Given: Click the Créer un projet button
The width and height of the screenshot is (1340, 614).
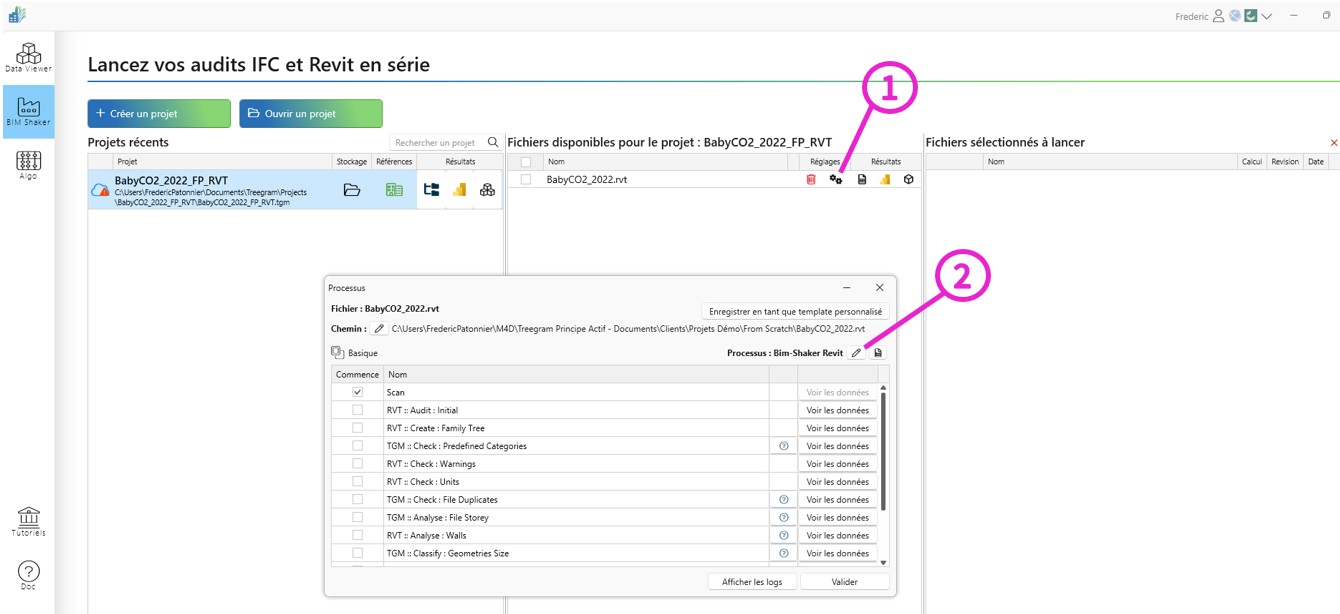Looking at the screenshot, I should point(159,114).
